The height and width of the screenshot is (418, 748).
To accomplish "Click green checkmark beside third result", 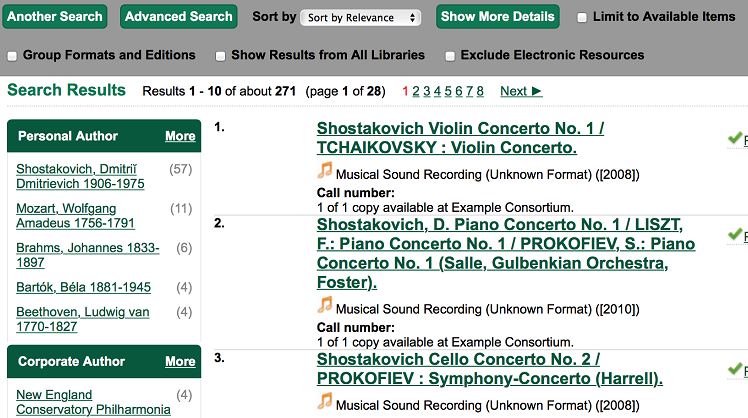I will (735, 368).
